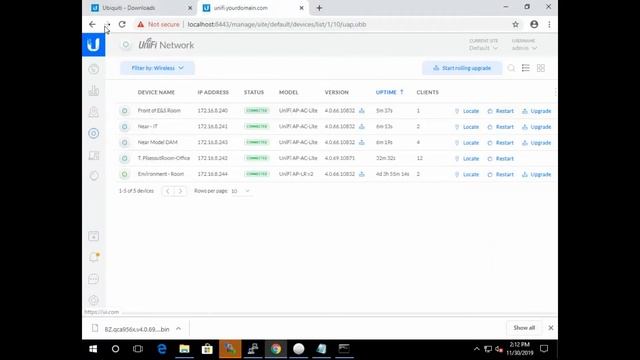Click device status icon for Near - IT row

point(124,127)
